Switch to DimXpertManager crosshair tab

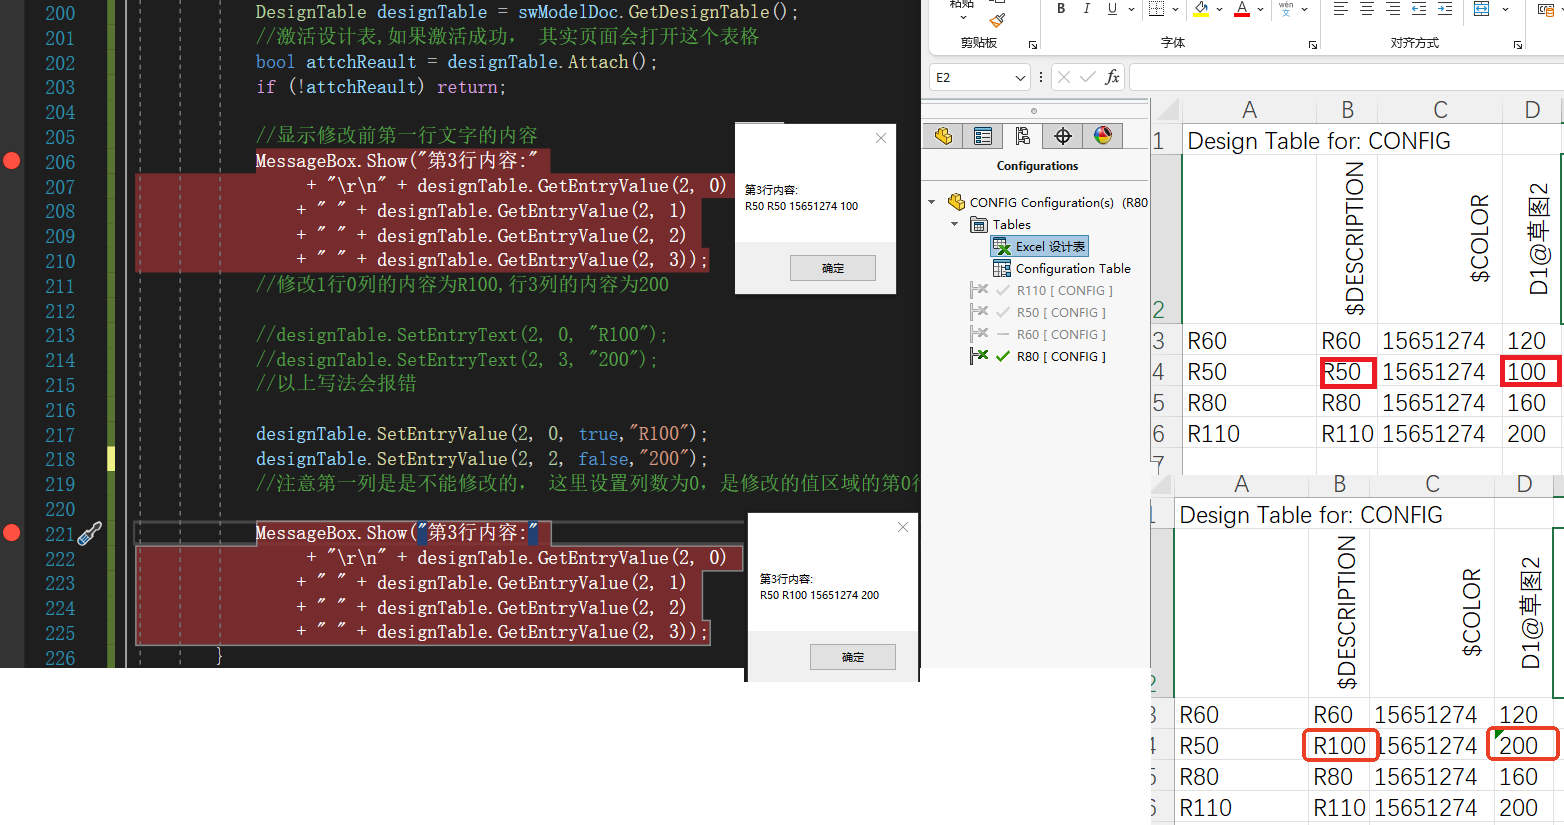point(1063,136)
